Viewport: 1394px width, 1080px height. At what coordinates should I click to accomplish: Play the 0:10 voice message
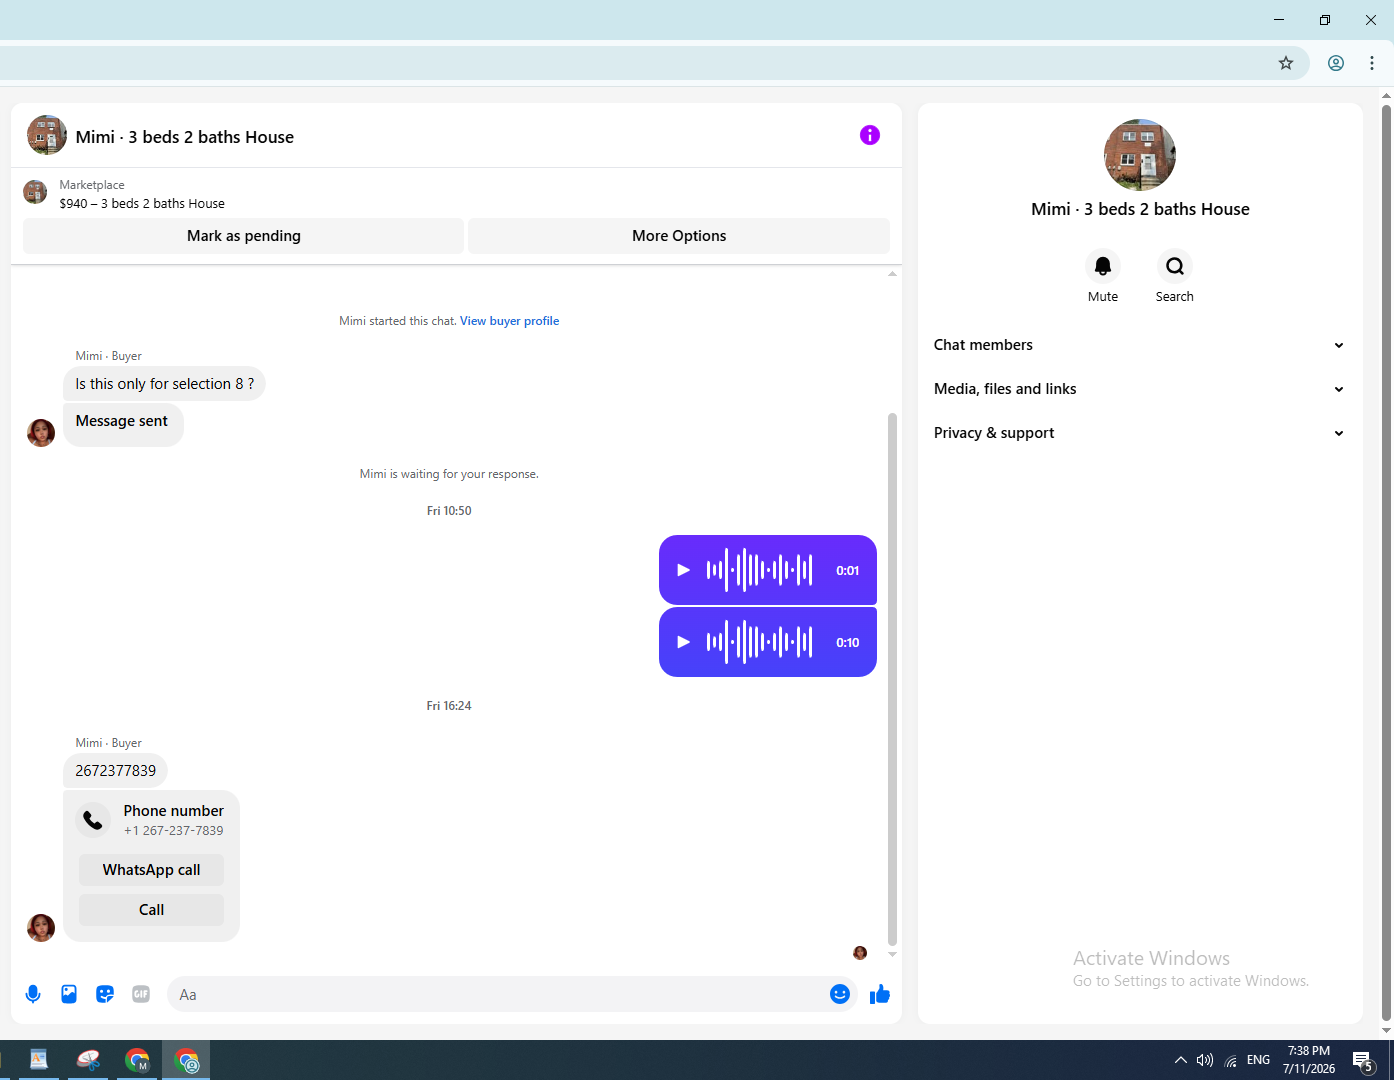[684, 642]
